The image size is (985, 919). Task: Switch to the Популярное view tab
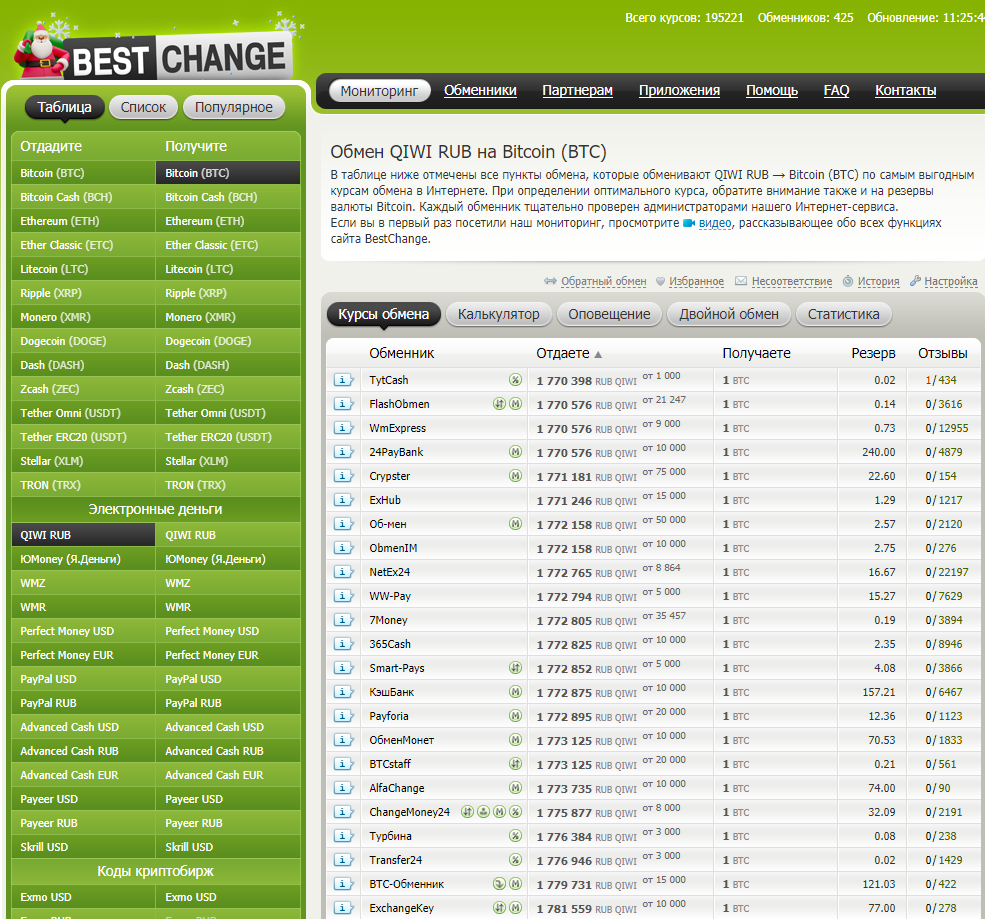tap(234, 107)
